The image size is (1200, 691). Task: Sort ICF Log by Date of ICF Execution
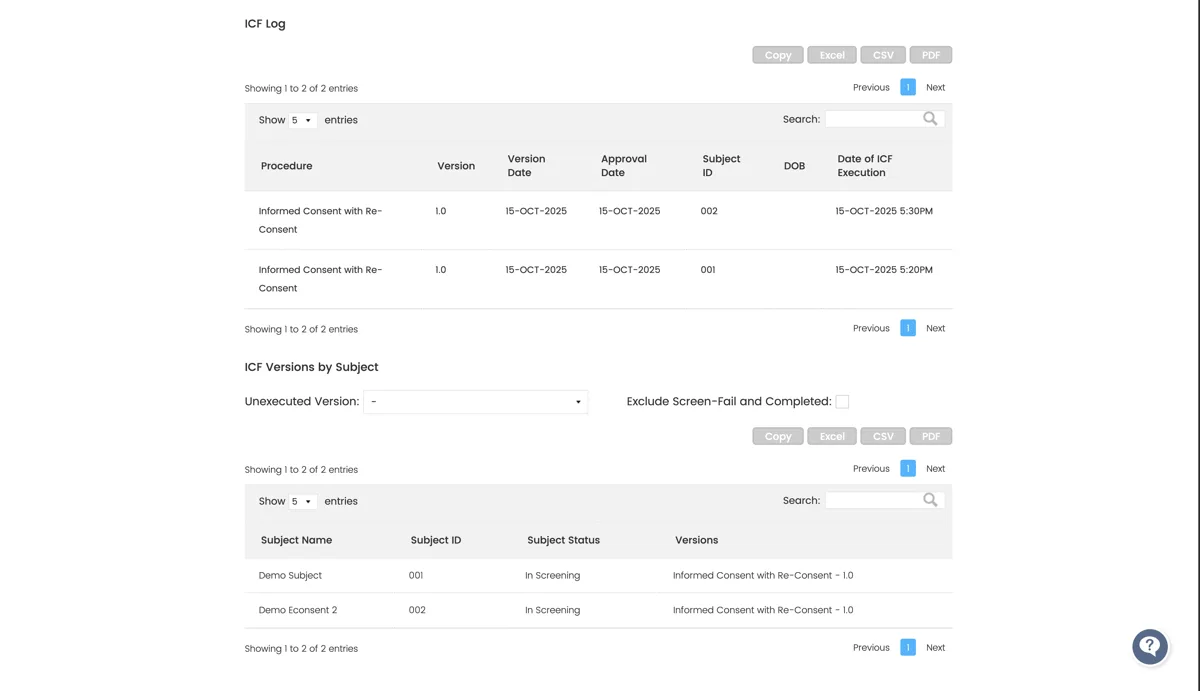[864, 165]
